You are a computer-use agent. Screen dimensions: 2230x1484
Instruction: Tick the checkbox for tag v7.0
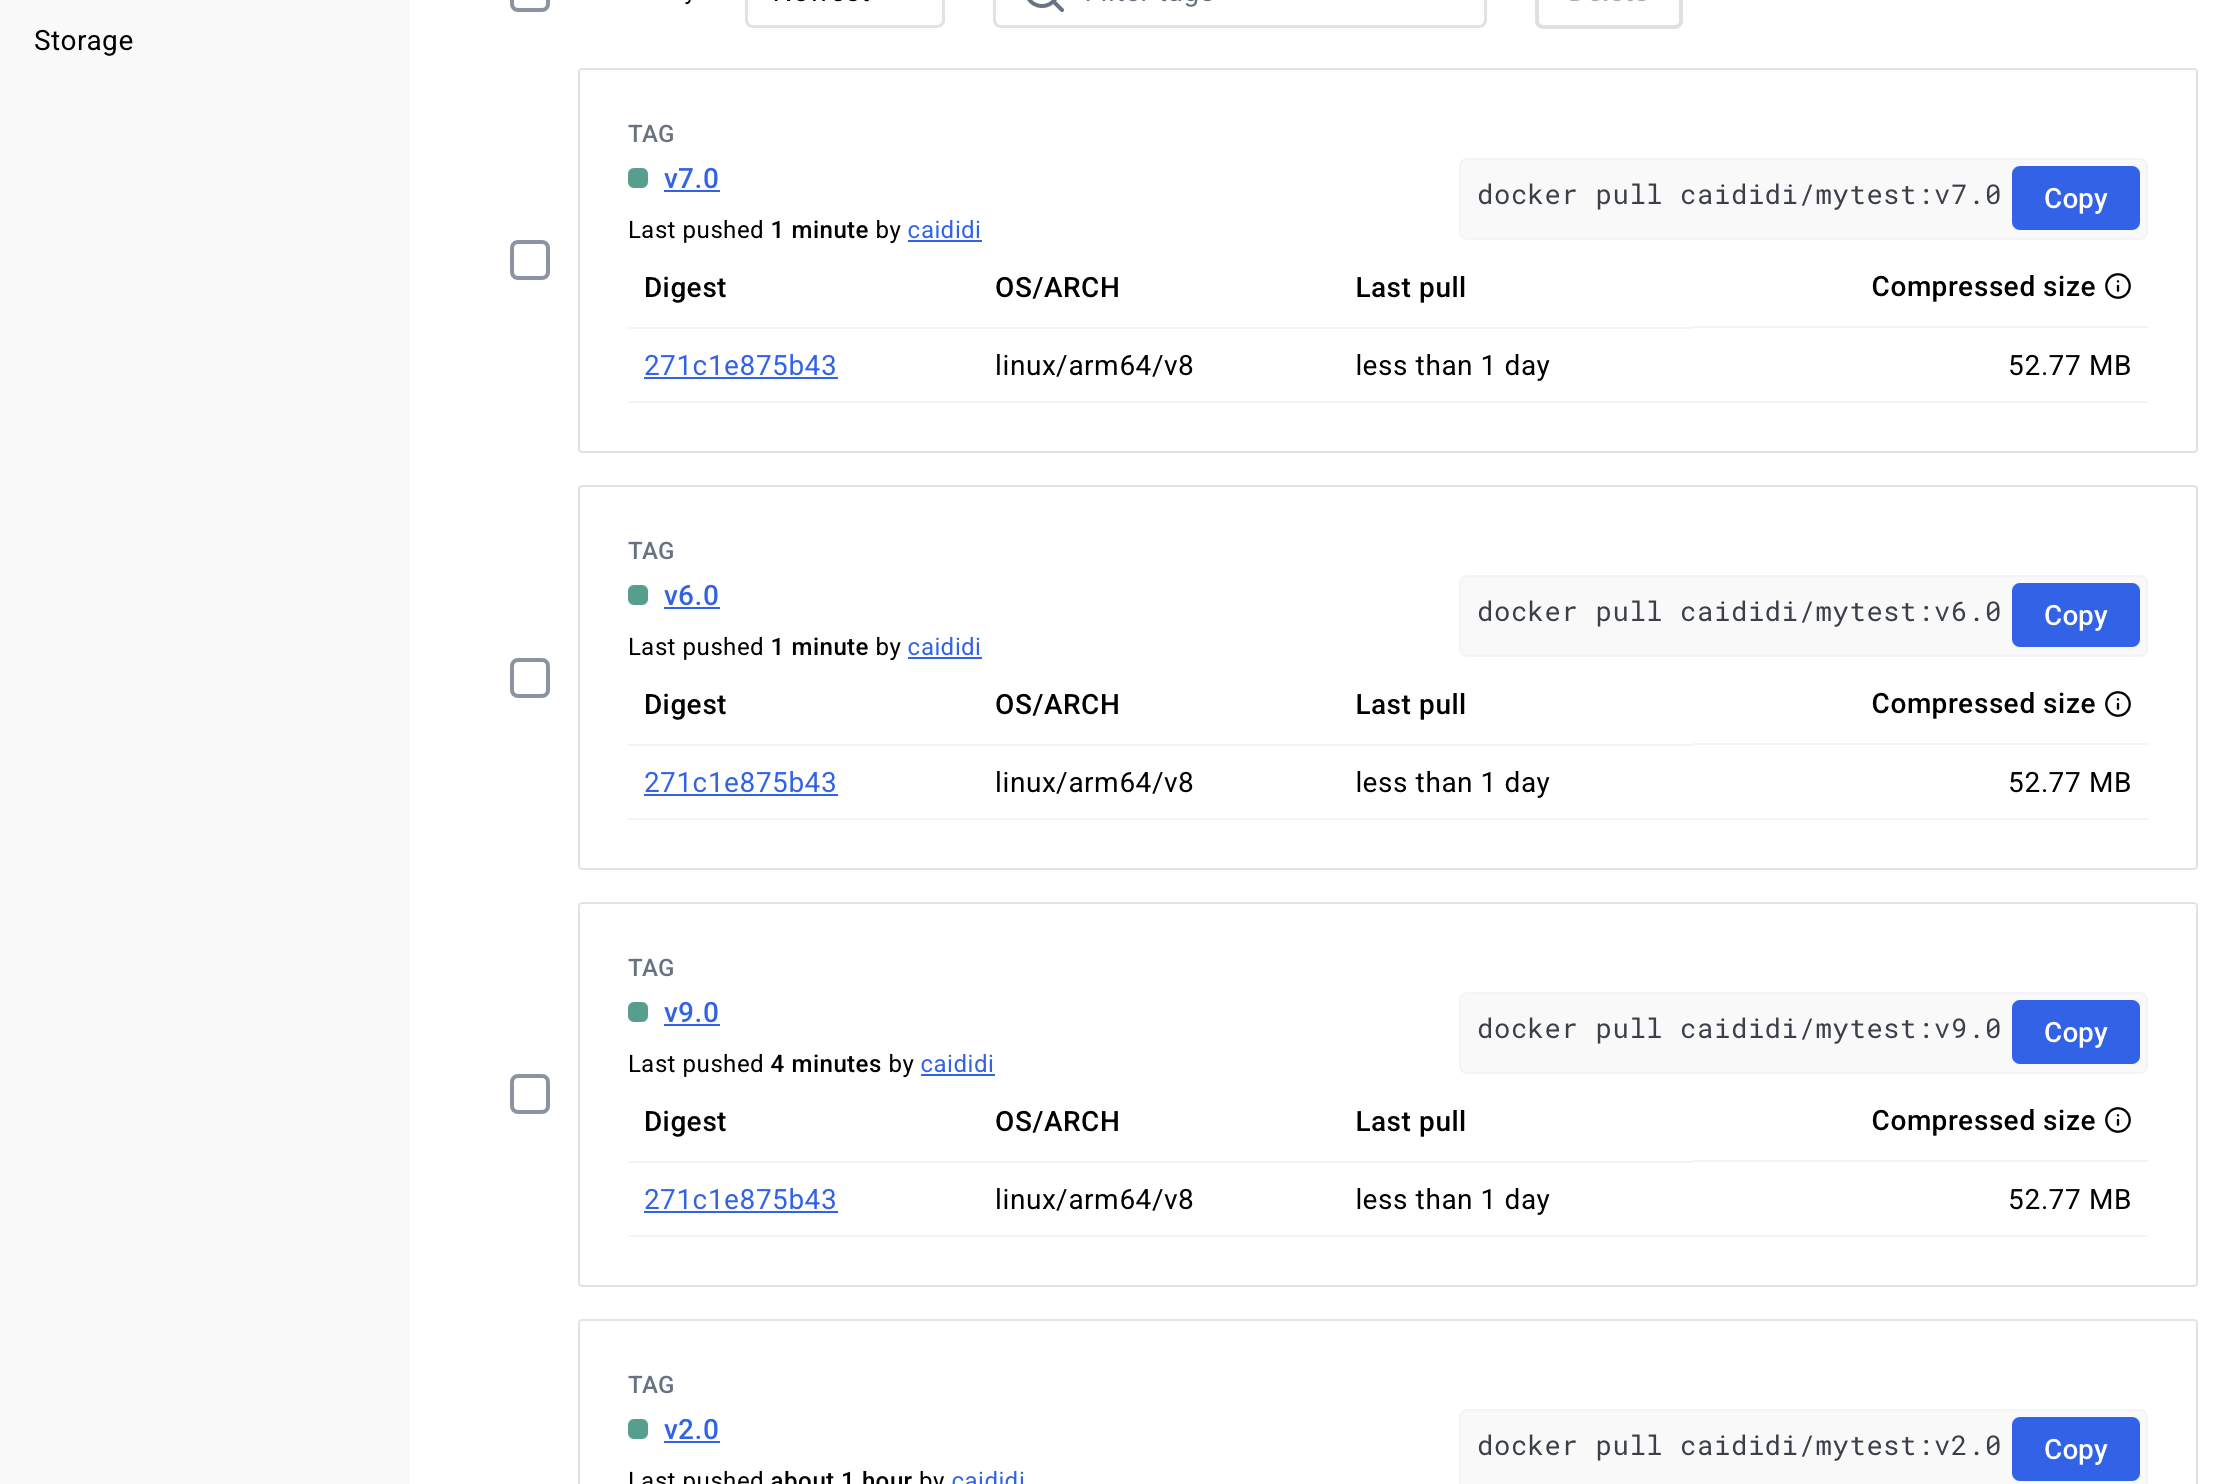pyautogui.click(x=530, y=260)
